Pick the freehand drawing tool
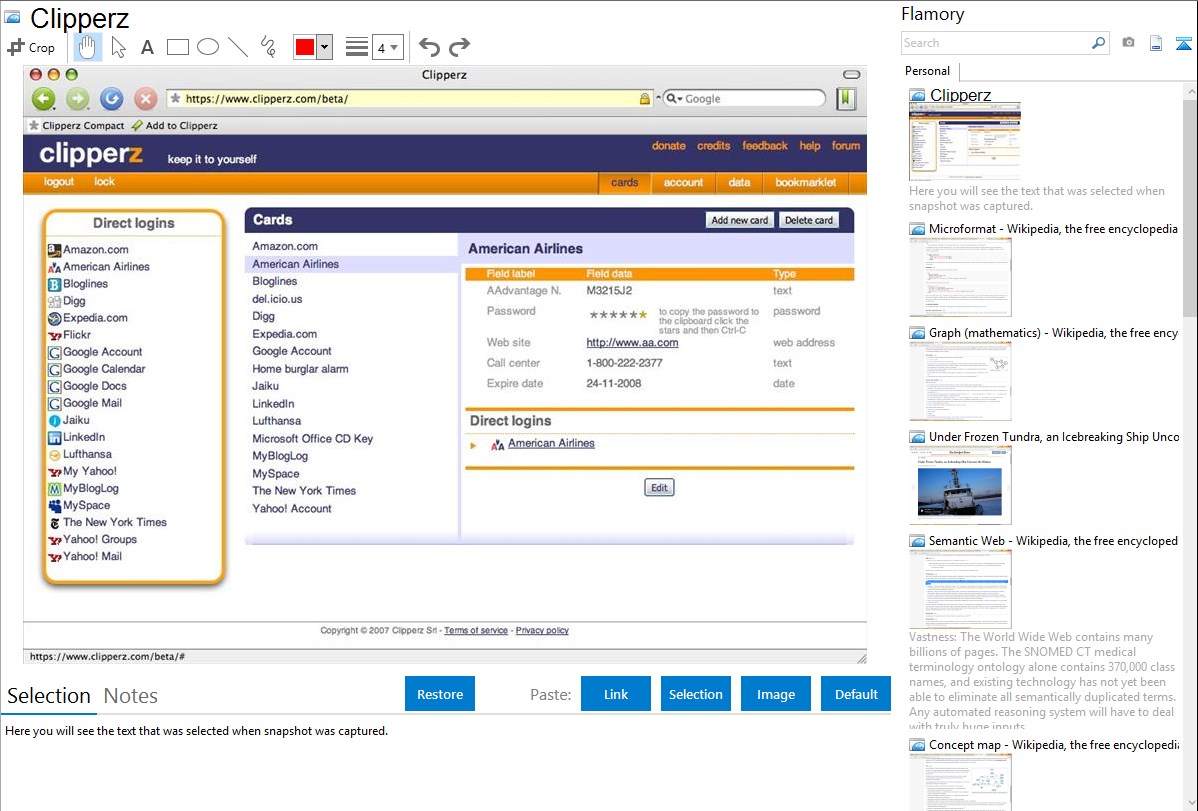This screenshot has height=811, width=1198. 268,47
